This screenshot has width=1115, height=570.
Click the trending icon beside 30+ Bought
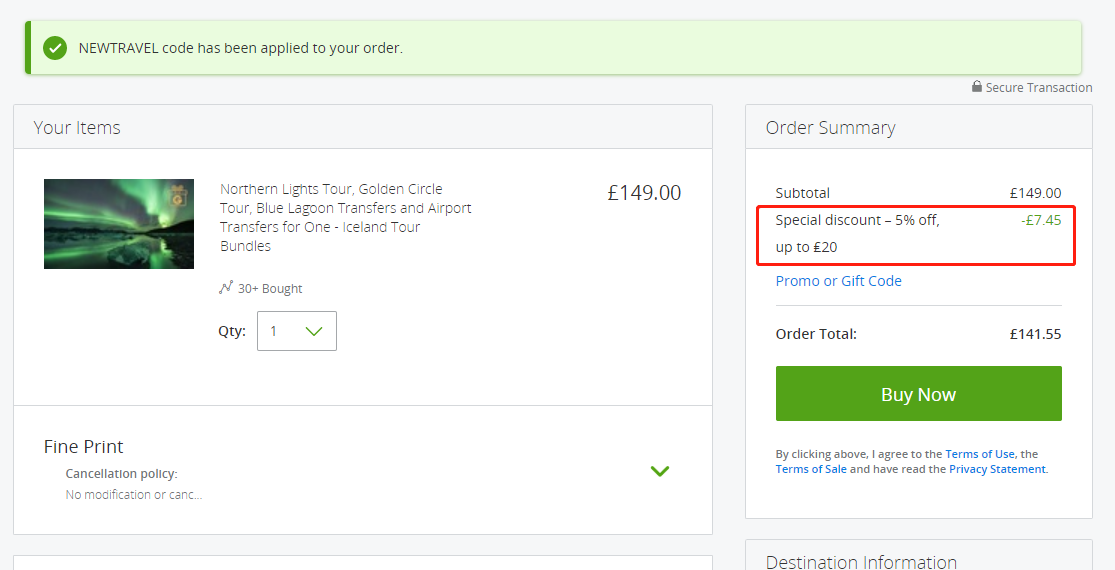(226, 288)
